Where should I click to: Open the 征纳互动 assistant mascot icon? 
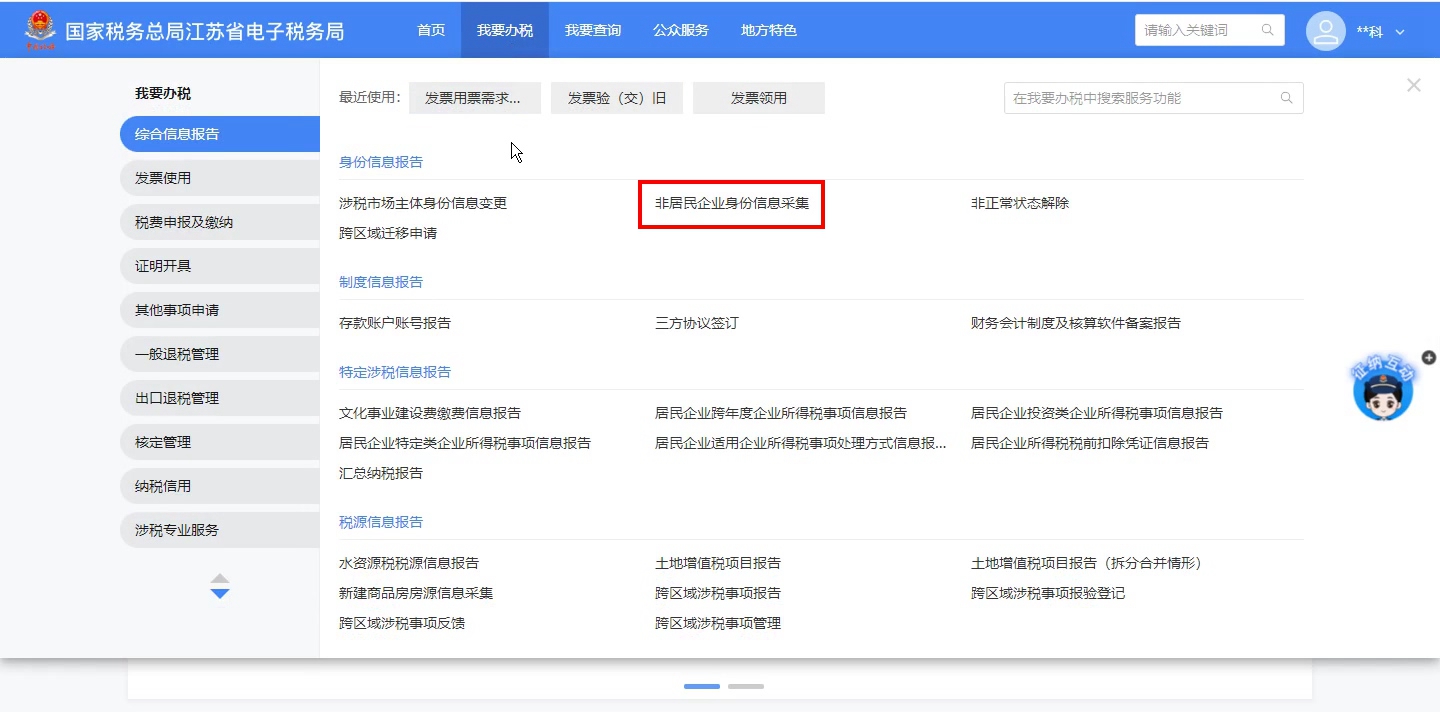click(1383, 391)
